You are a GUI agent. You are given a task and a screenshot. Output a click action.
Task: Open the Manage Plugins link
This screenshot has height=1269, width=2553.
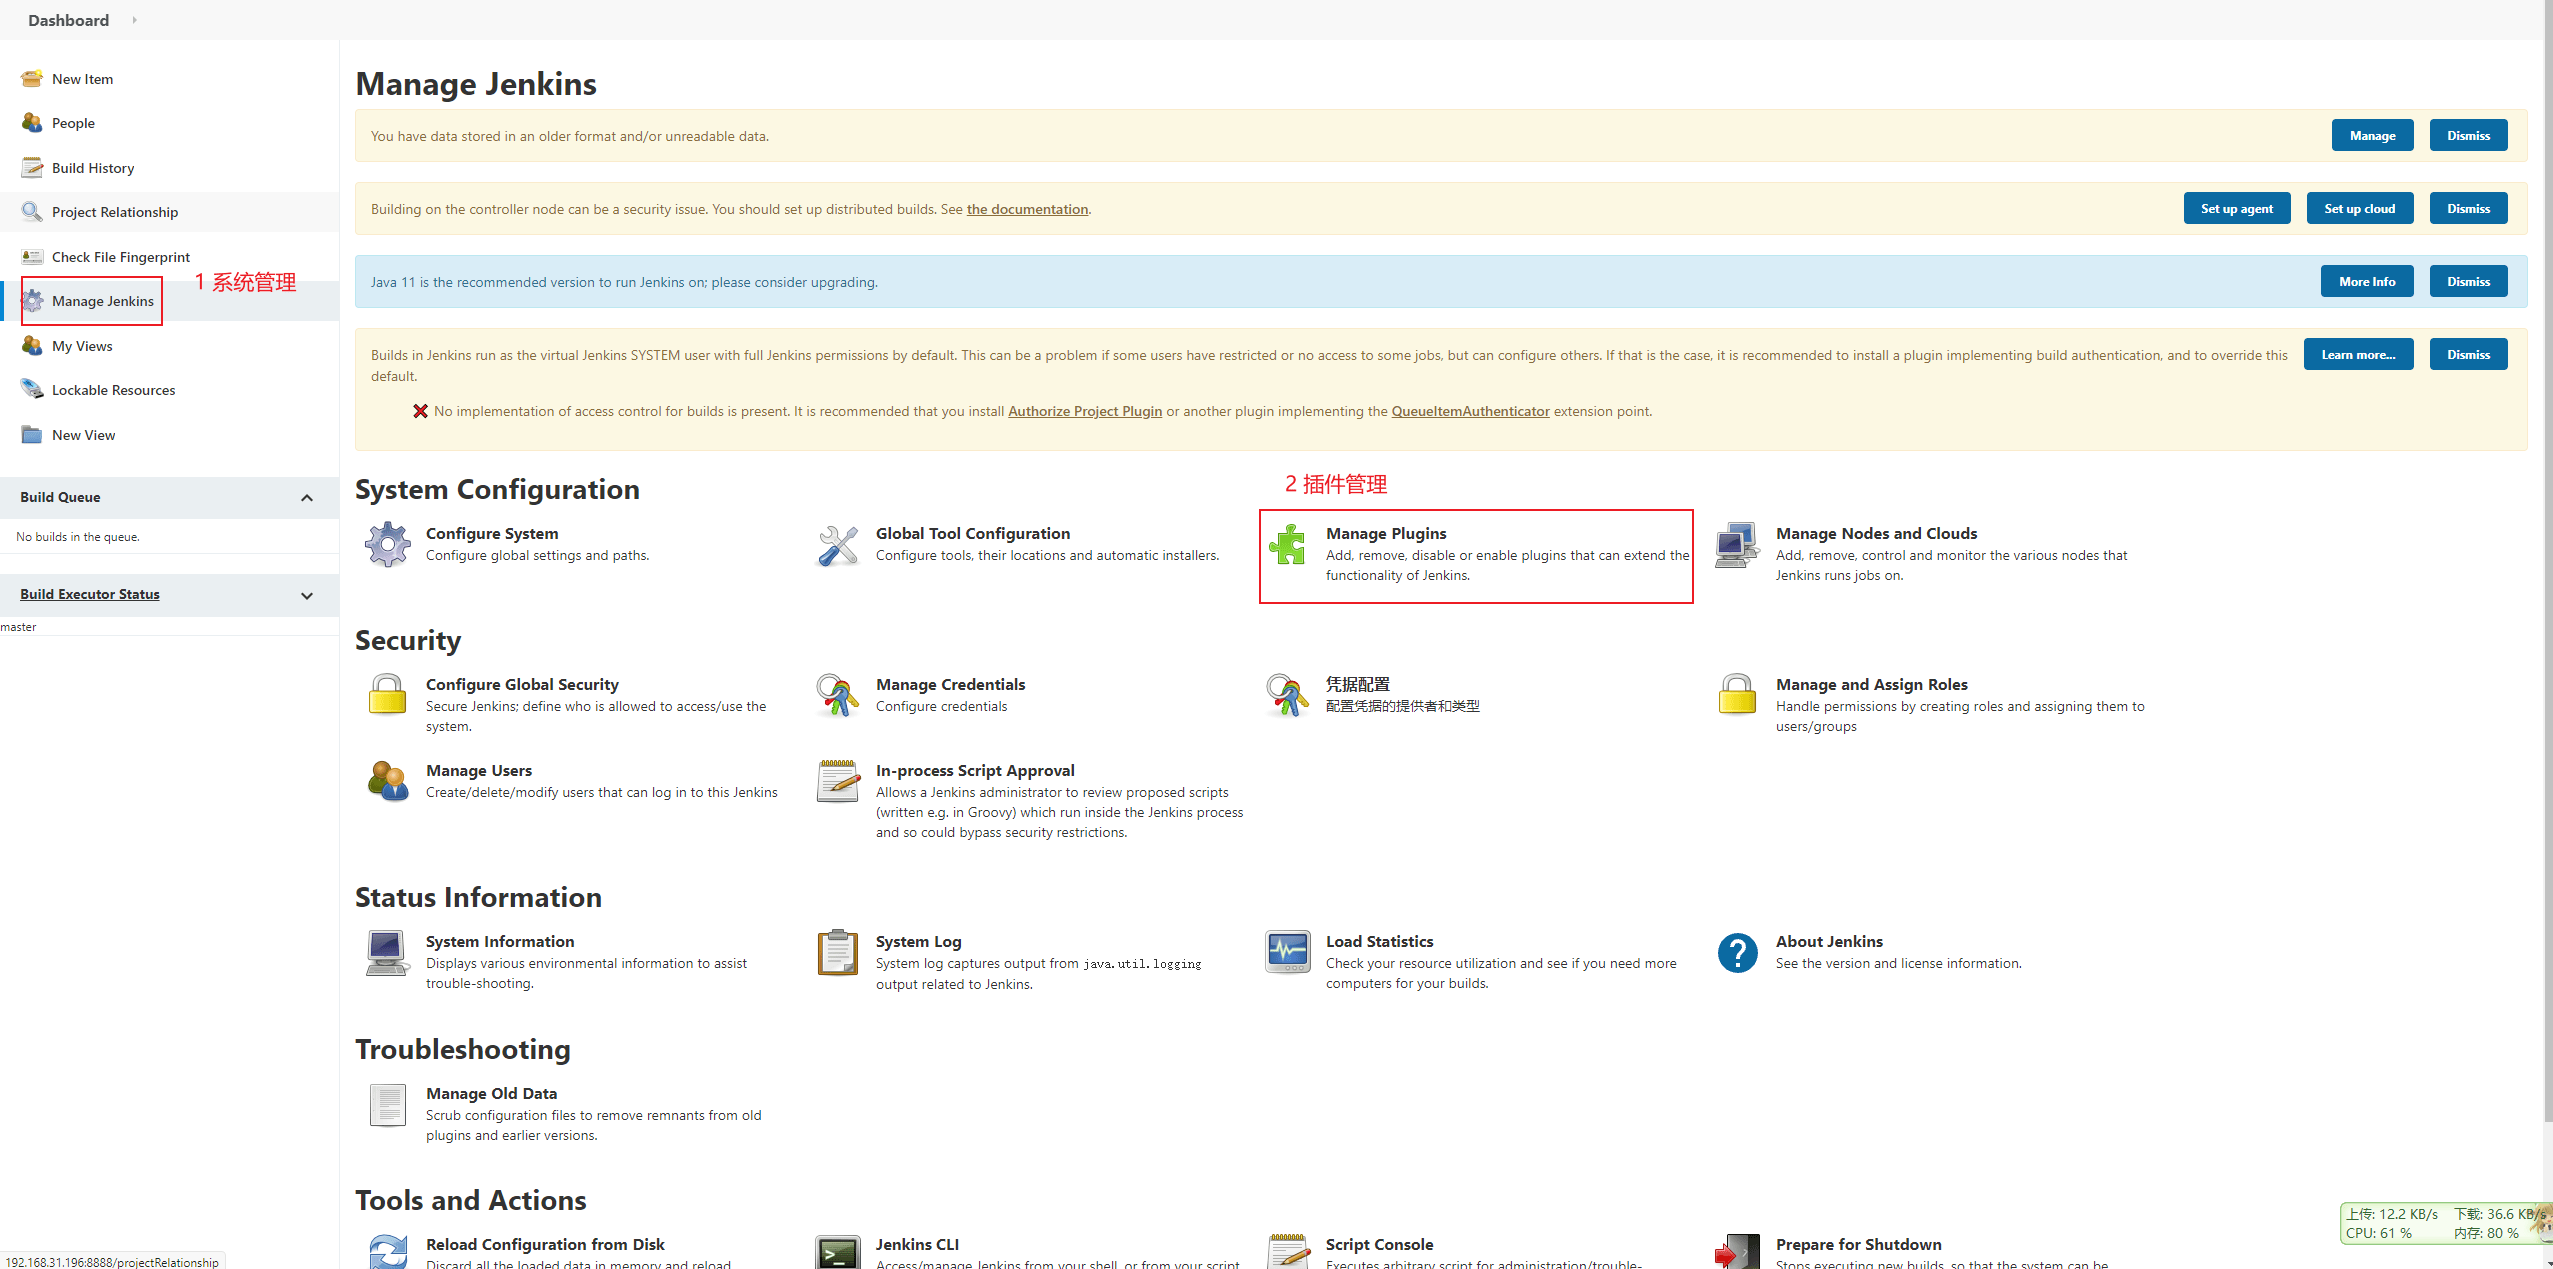[x=1386, y=534]
